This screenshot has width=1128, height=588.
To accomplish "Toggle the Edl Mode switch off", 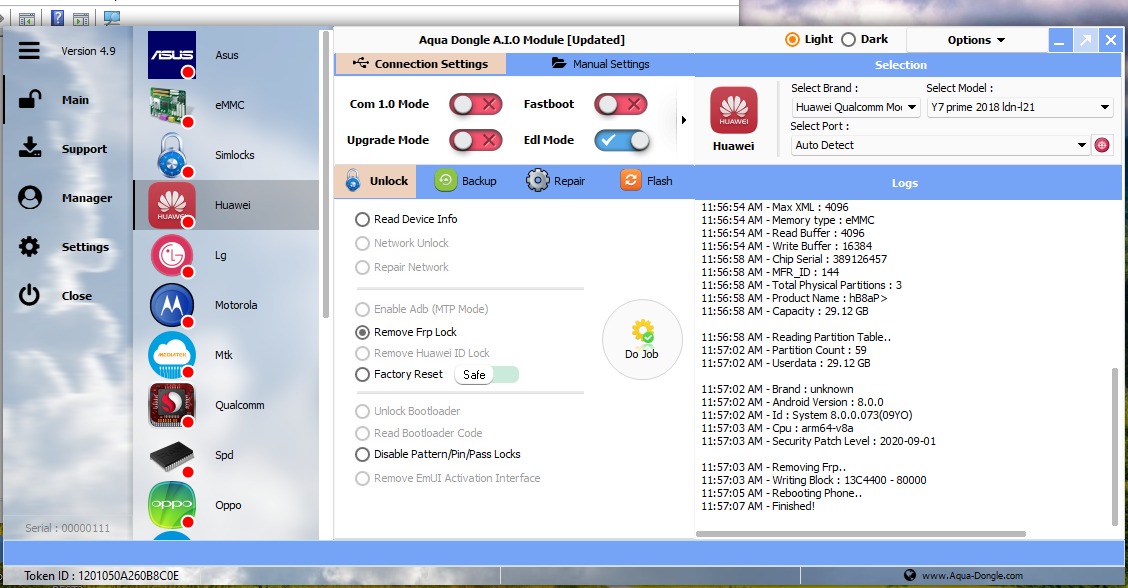I will (x=622, y=140).
